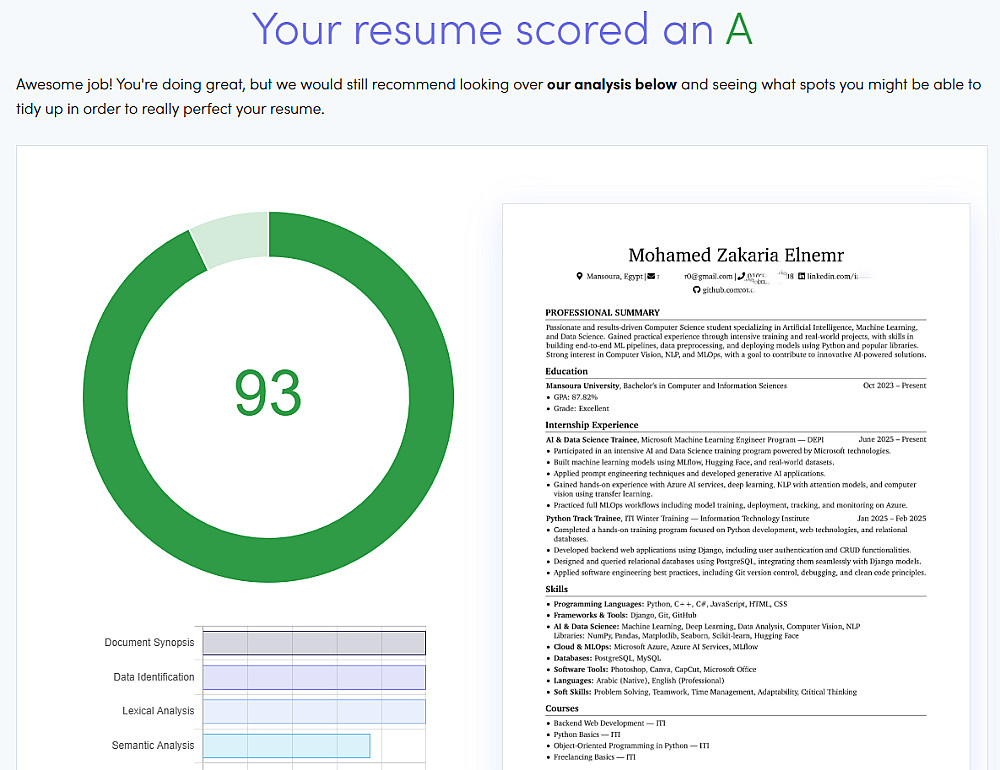Screen dimensions: 1000x770
Task: Select the Data Identification bar
Action: 314,677
